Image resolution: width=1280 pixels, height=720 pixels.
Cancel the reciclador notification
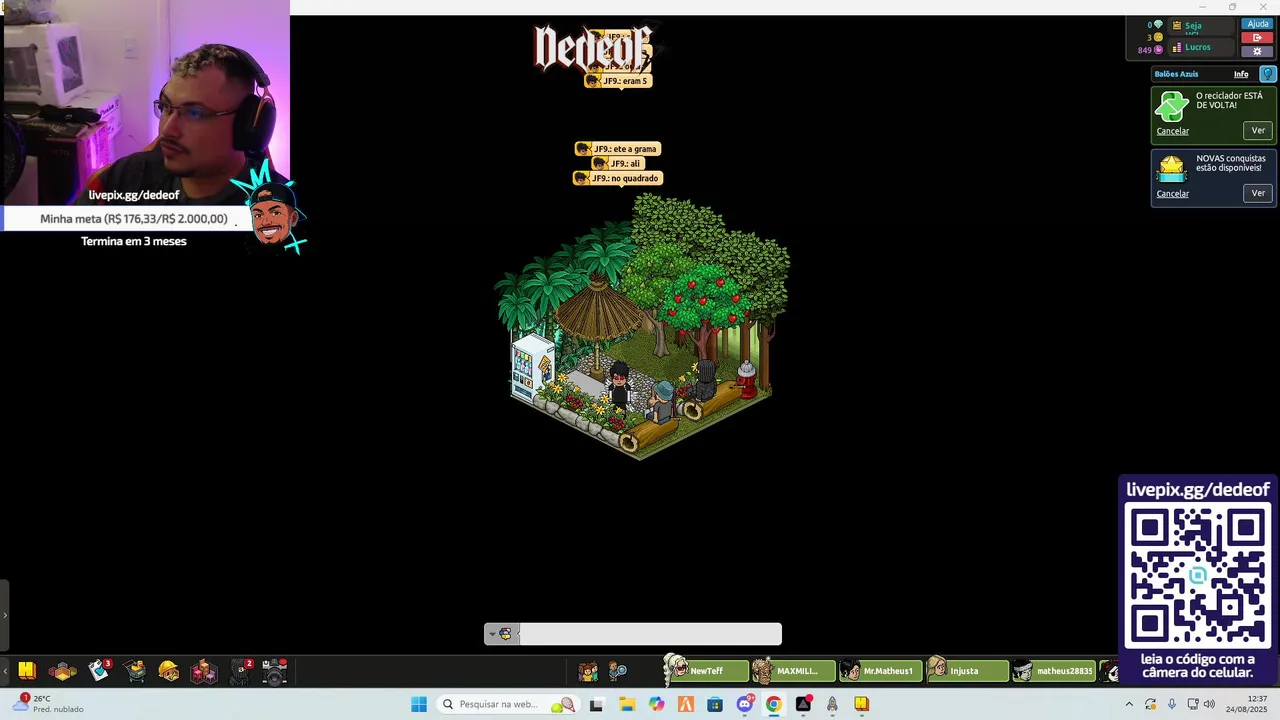[x=1172, y=131]
